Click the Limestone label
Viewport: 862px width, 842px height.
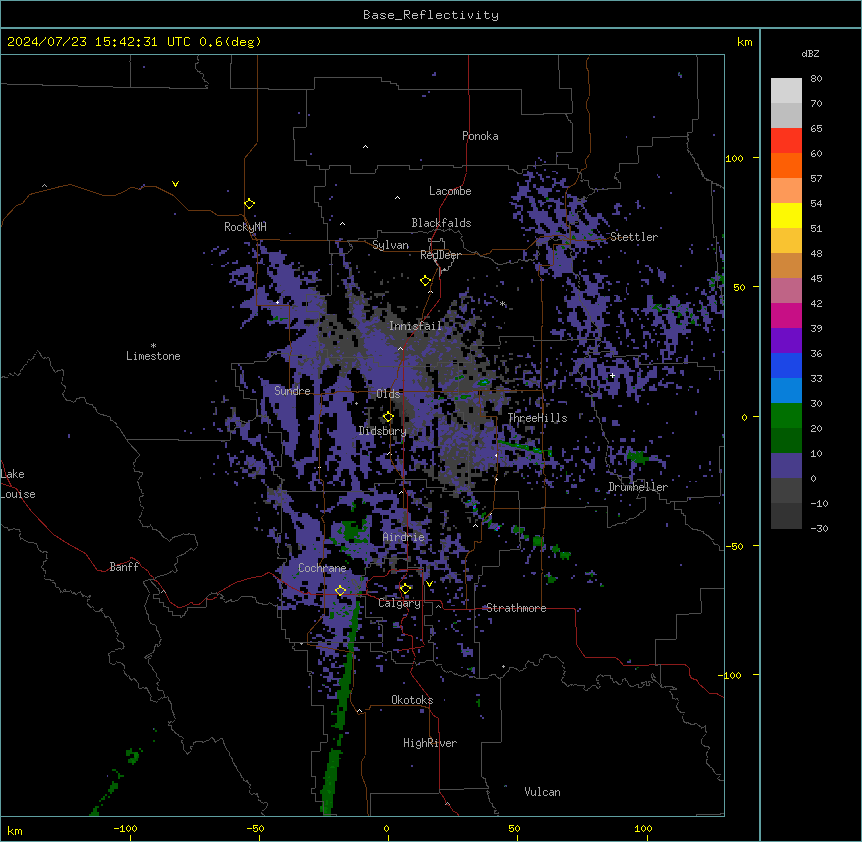pyautogui.click(x=153, y=356)
